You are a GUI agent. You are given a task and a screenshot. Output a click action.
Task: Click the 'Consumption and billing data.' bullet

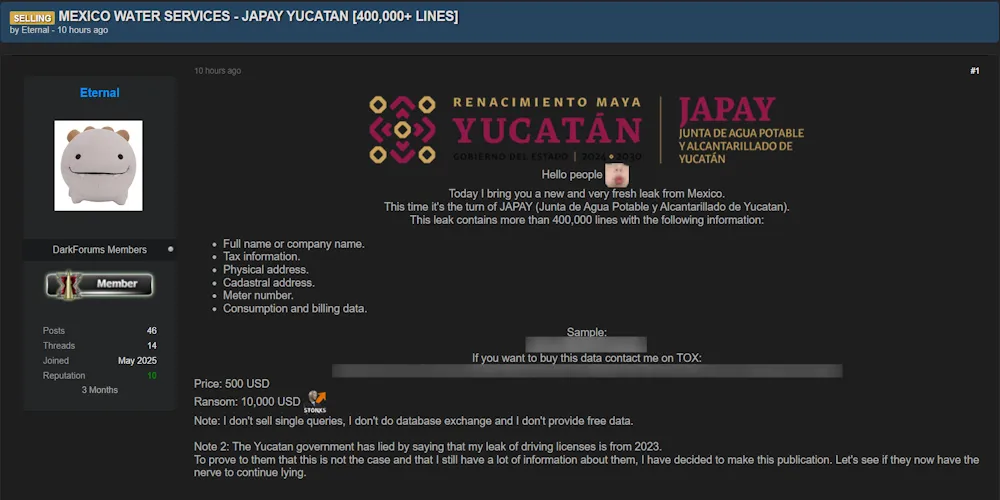295,309
